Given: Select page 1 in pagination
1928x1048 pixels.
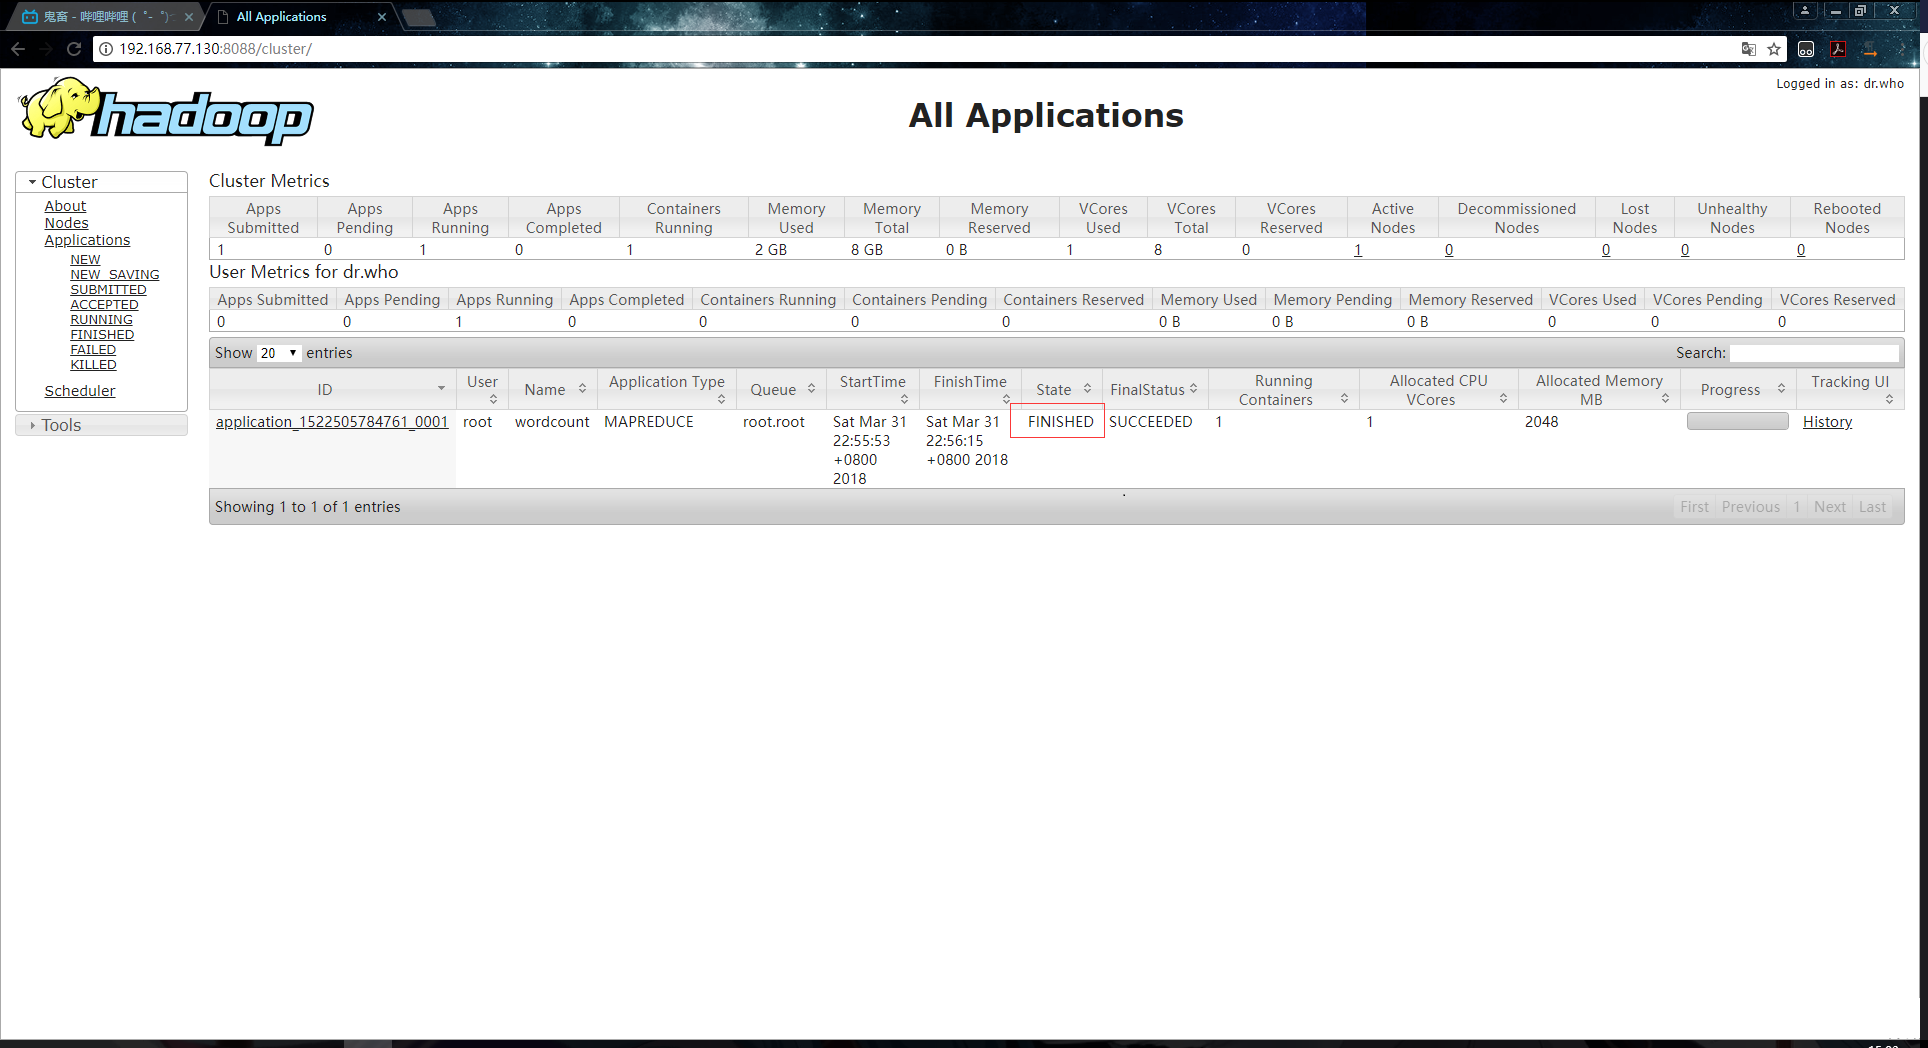Looking at the screenshot, I should click(x=1797, y=507).
